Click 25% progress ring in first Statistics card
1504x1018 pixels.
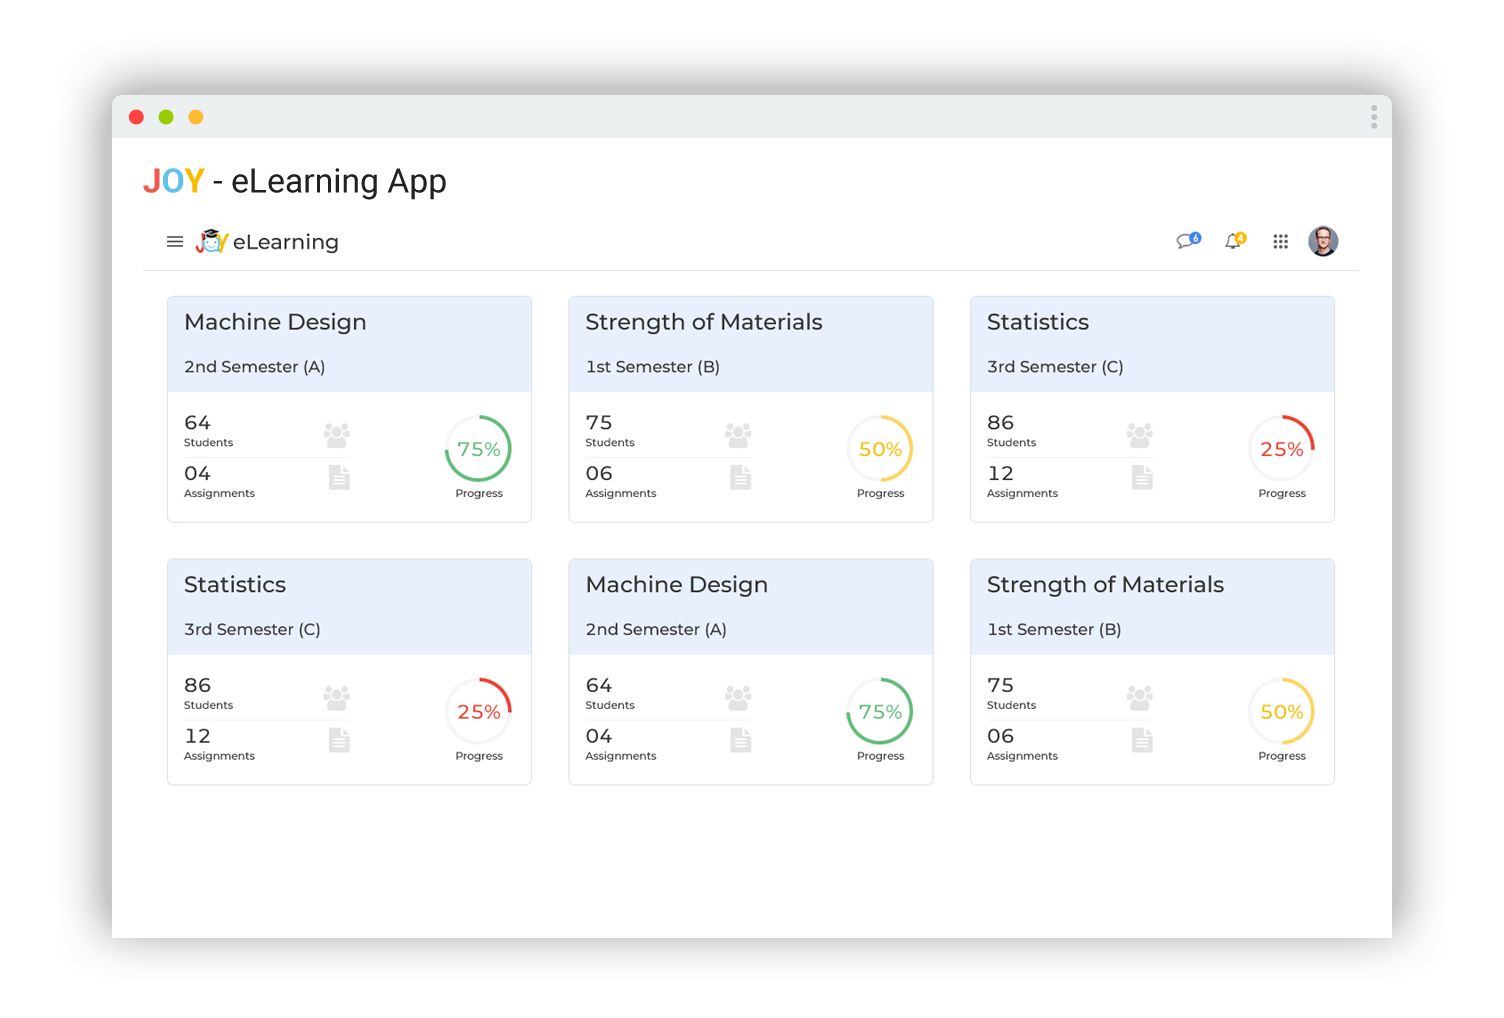click(x=1281, y=449)
